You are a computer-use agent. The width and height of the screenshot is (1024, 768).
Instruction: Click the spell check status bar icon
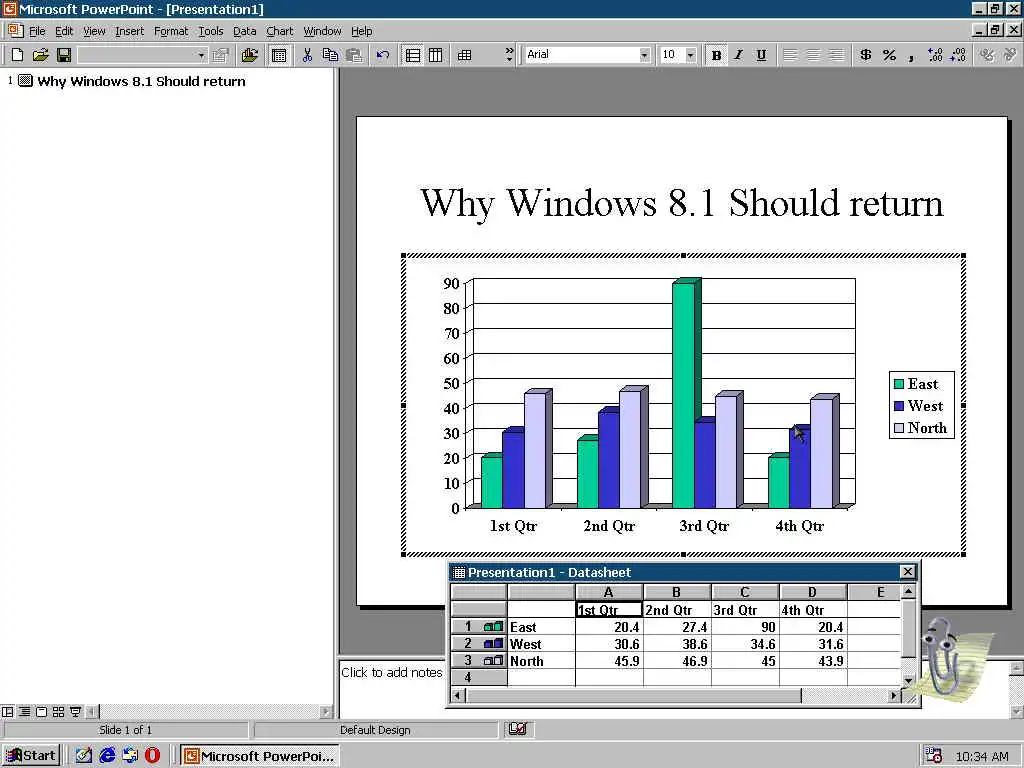click(518, 729)
